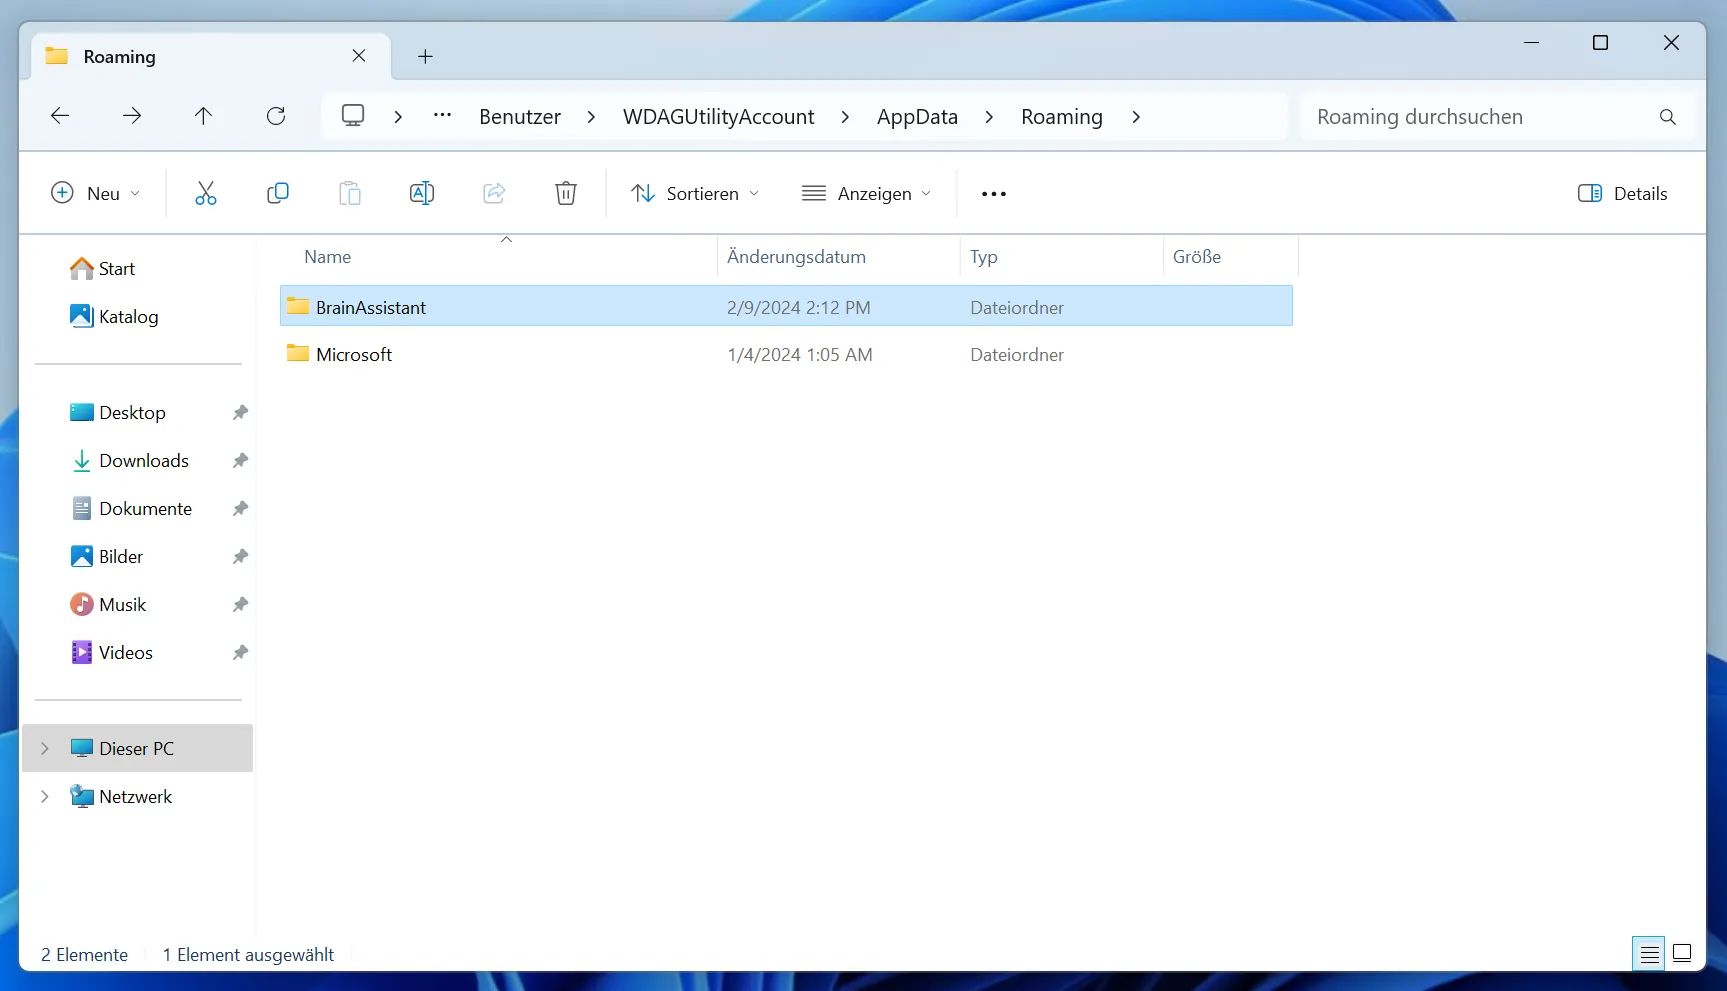Click the Cut scissors icon

[205, 193]
